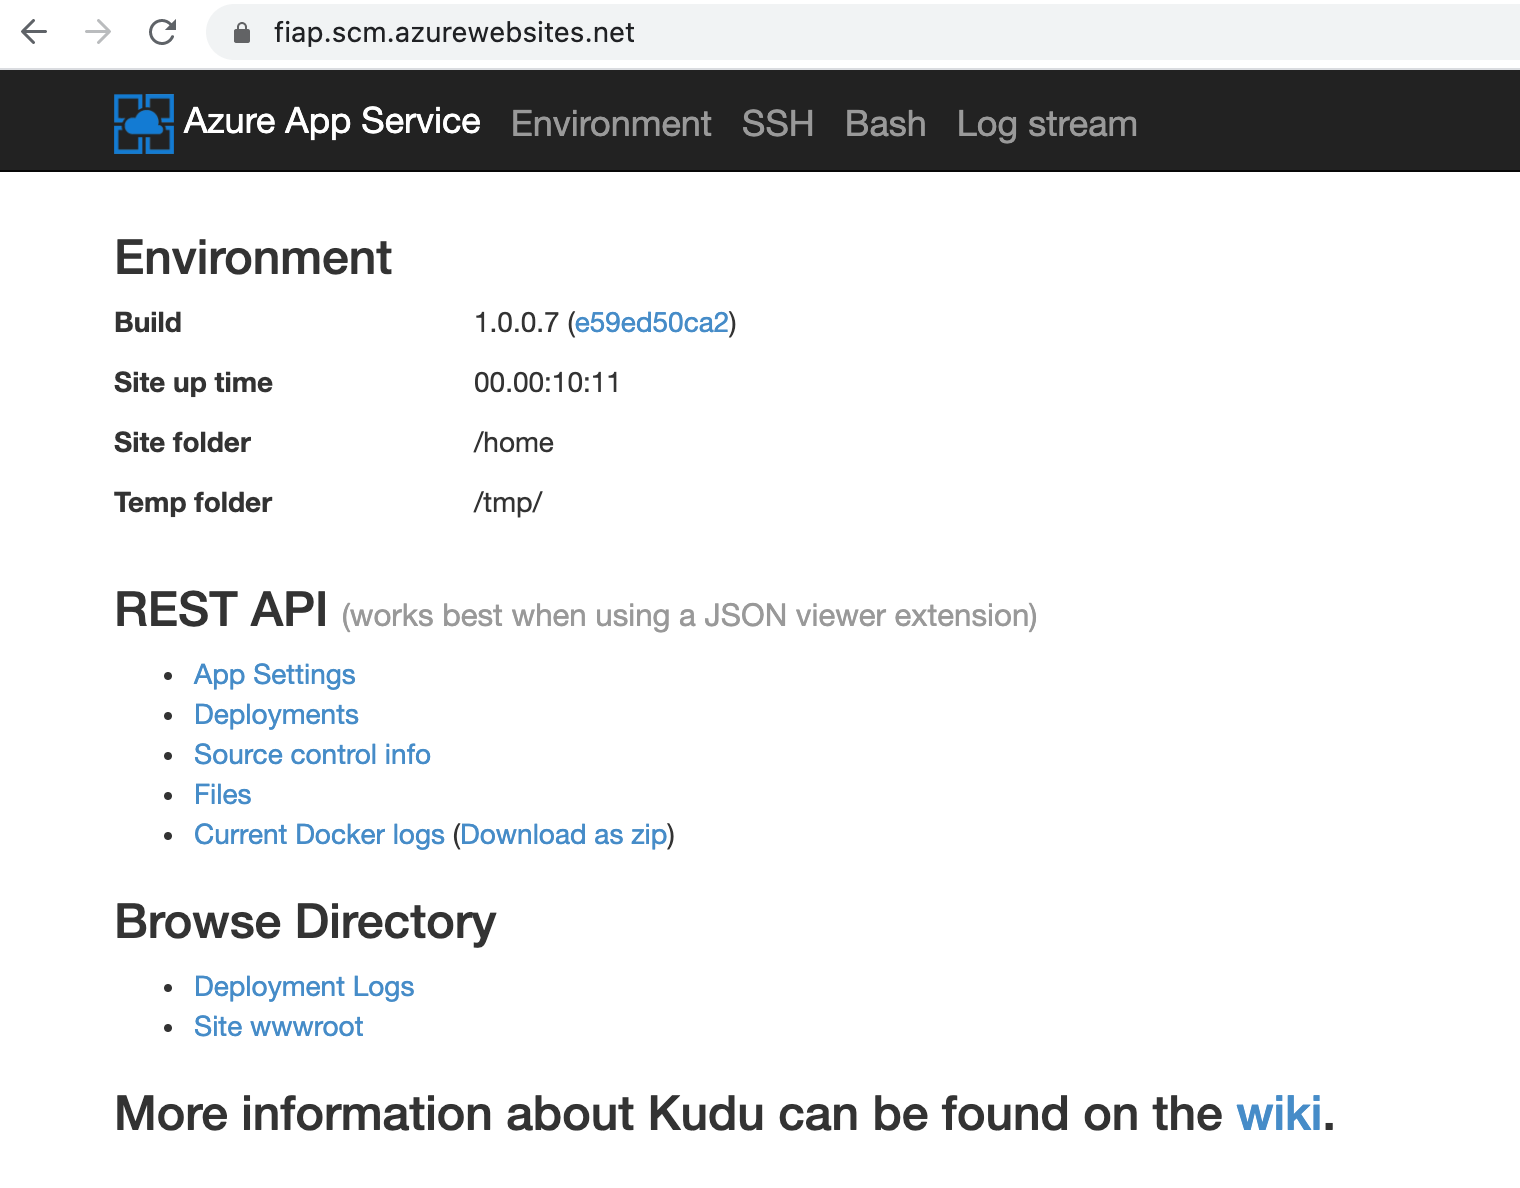Screen dimensions: 1520x1188
Task: Click the Browse Directory heading
Action: (x=305, y=922)
